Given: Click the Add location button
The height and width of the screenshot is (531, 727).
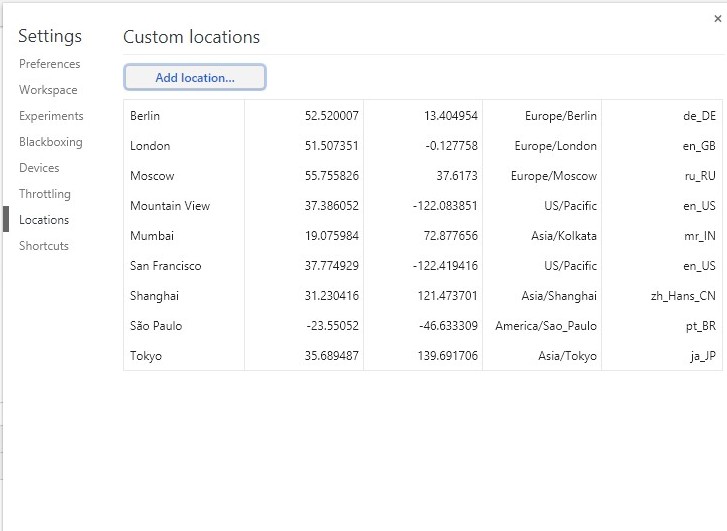Looking at the screenshot, I should tap(195, 77).
